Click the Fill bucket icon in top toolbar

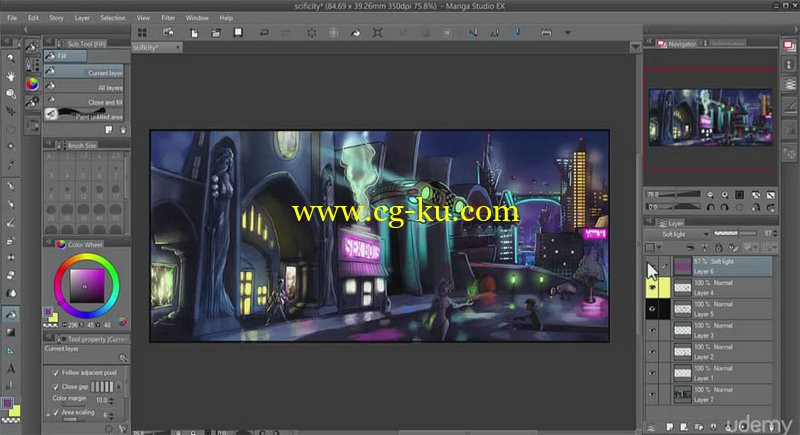[356, 33]
